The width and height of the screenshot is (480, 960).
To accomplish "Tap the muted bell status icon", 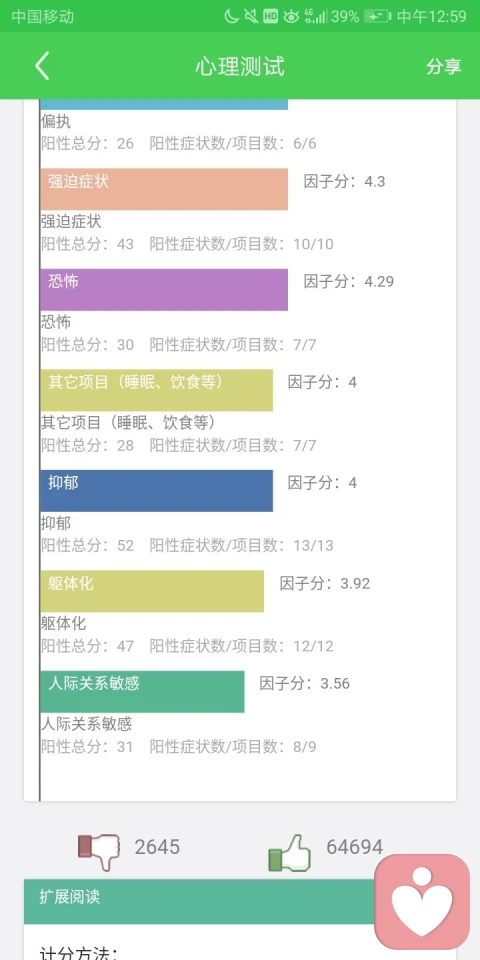I will coord(250,17).
